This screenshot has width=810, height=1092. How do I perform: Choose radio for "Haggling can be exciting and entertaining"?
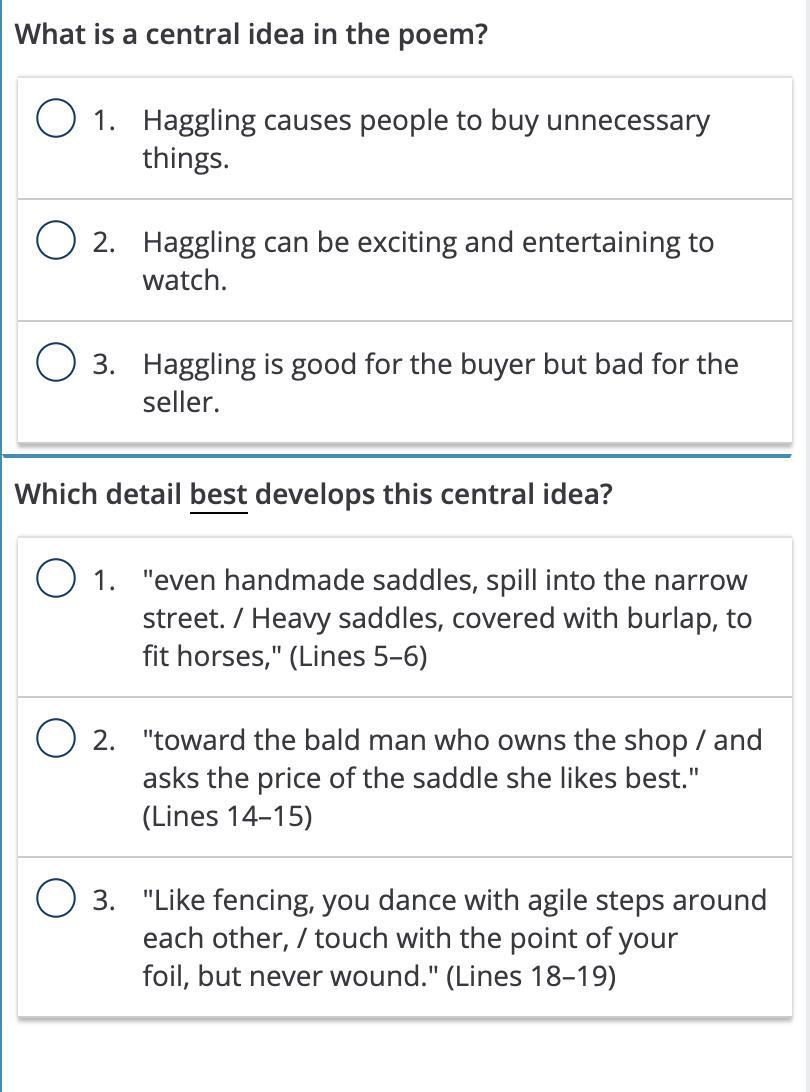[x=56, y=243]
